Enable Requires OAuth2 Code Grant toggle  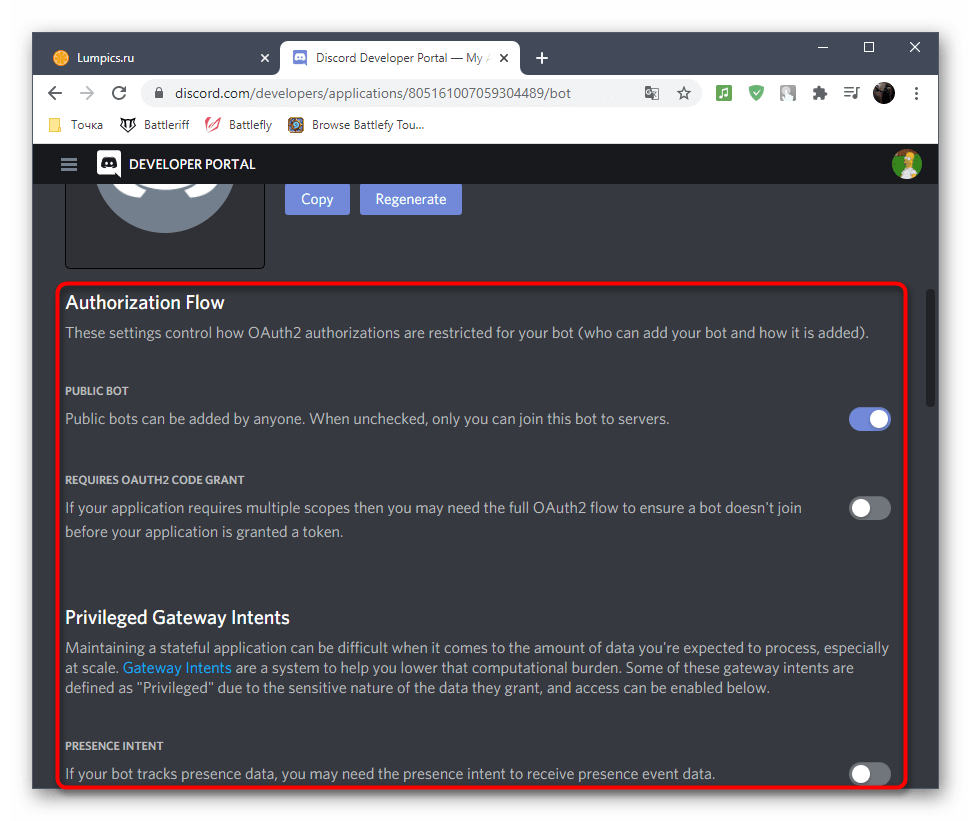coord(869,508)
